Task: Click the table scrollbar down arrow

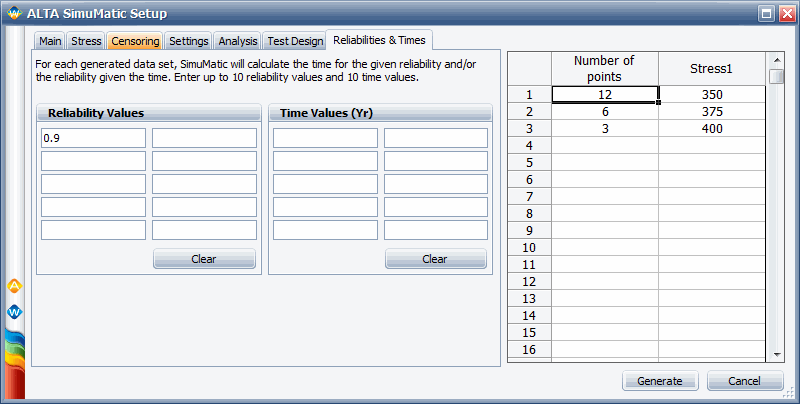Action: tap(777, 354)
